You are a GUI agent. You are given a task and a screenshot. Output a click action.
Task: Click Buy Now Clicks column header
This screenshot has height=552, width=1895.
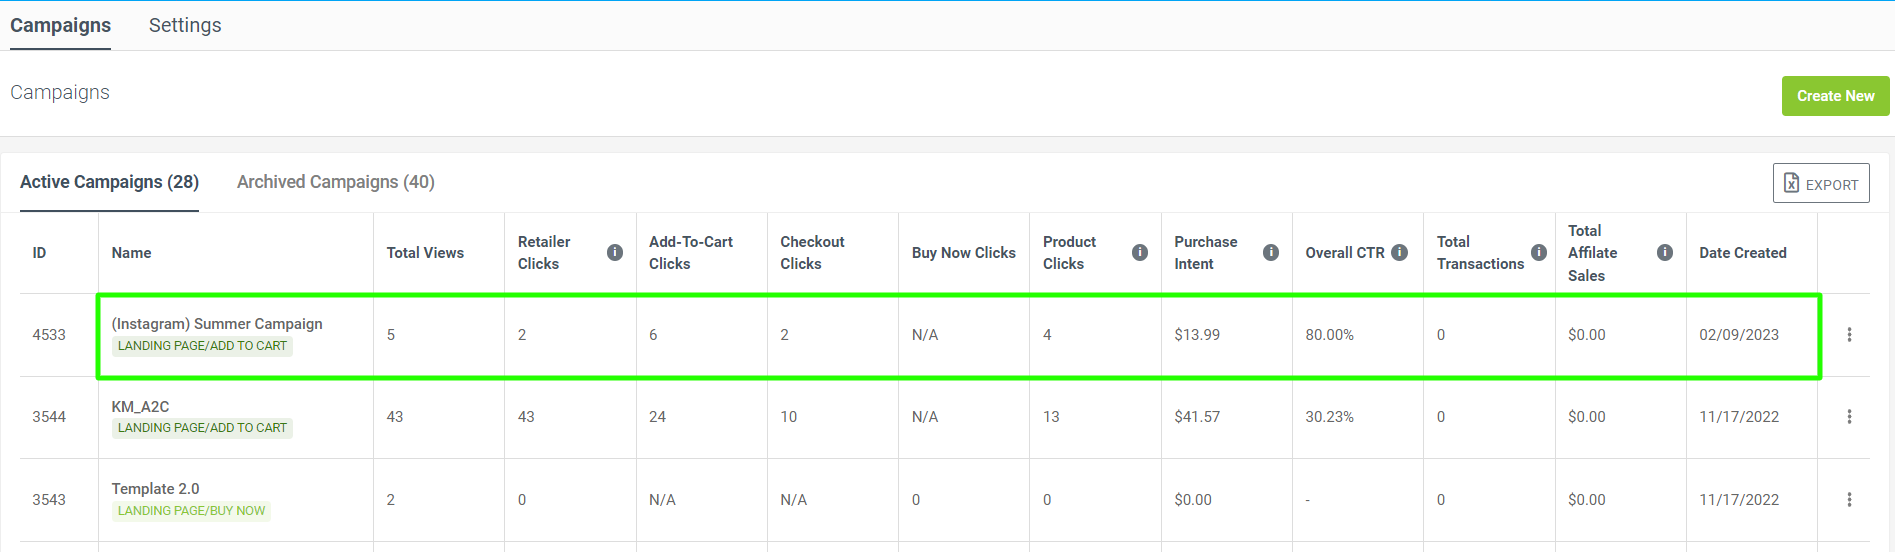point(964,253)
